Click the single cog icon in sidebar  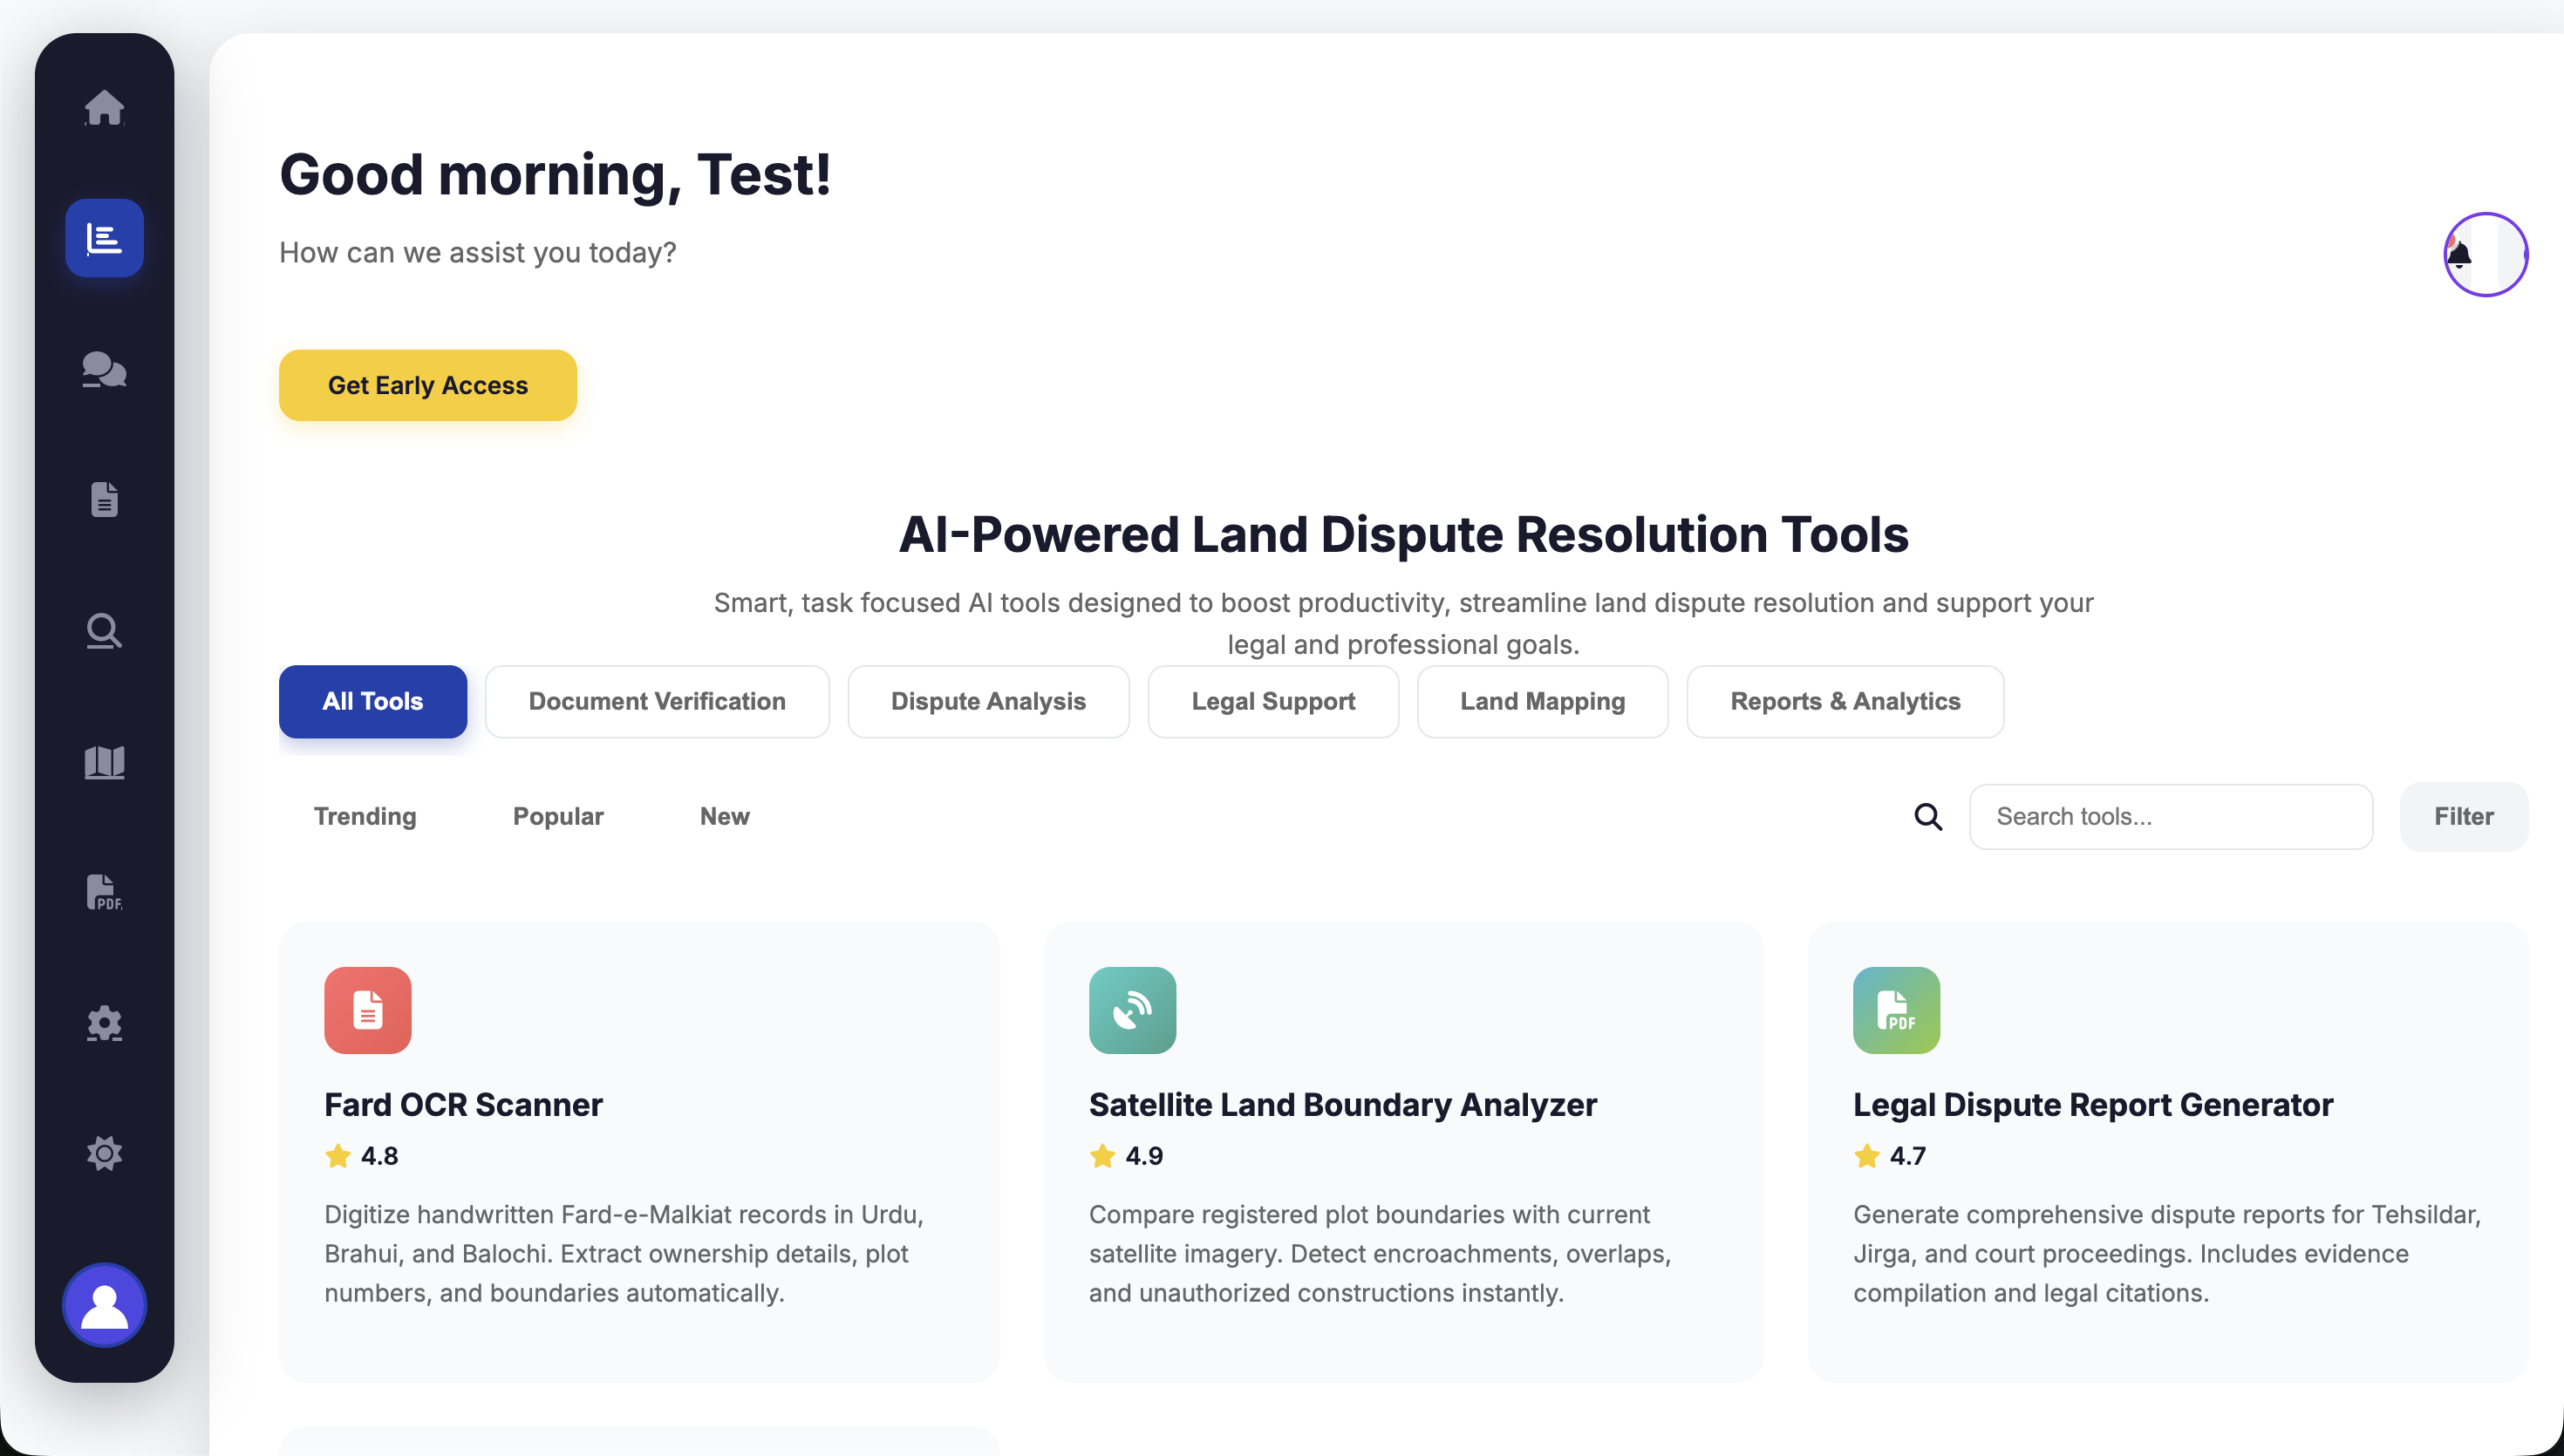click(x=104, y=1154)
